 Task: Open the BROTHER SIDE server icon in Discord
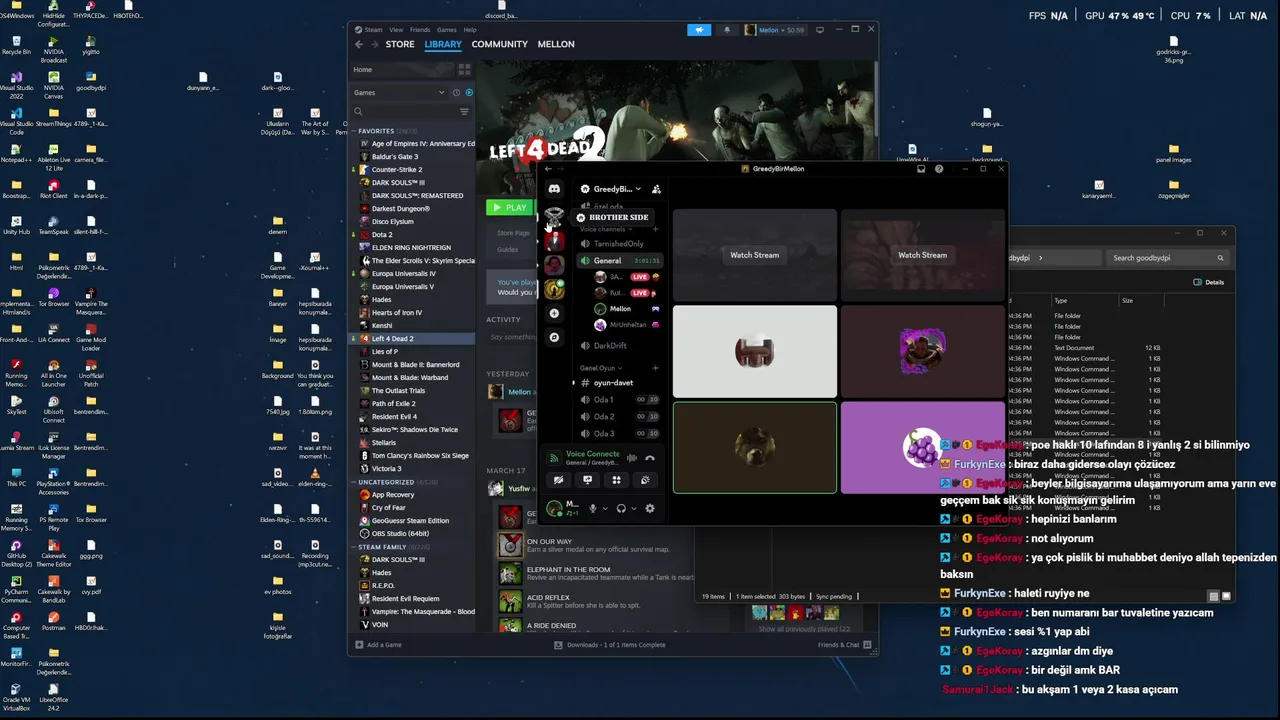(x=554, y=217)
